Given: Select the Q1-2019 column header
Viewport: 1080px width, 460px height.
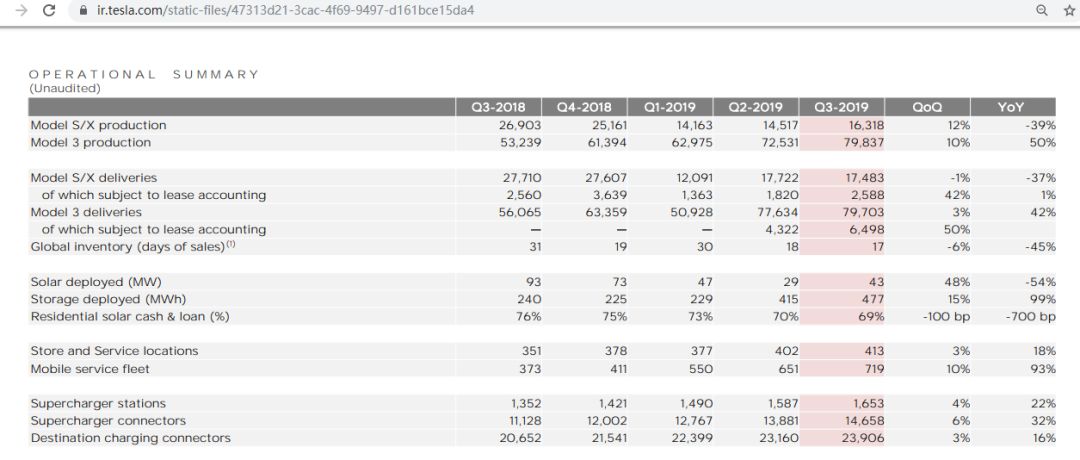Looking at the screenshot, I should 669,107.
